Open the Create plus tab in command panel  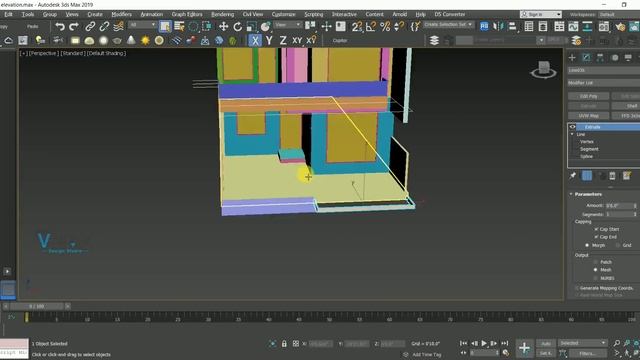572,58
